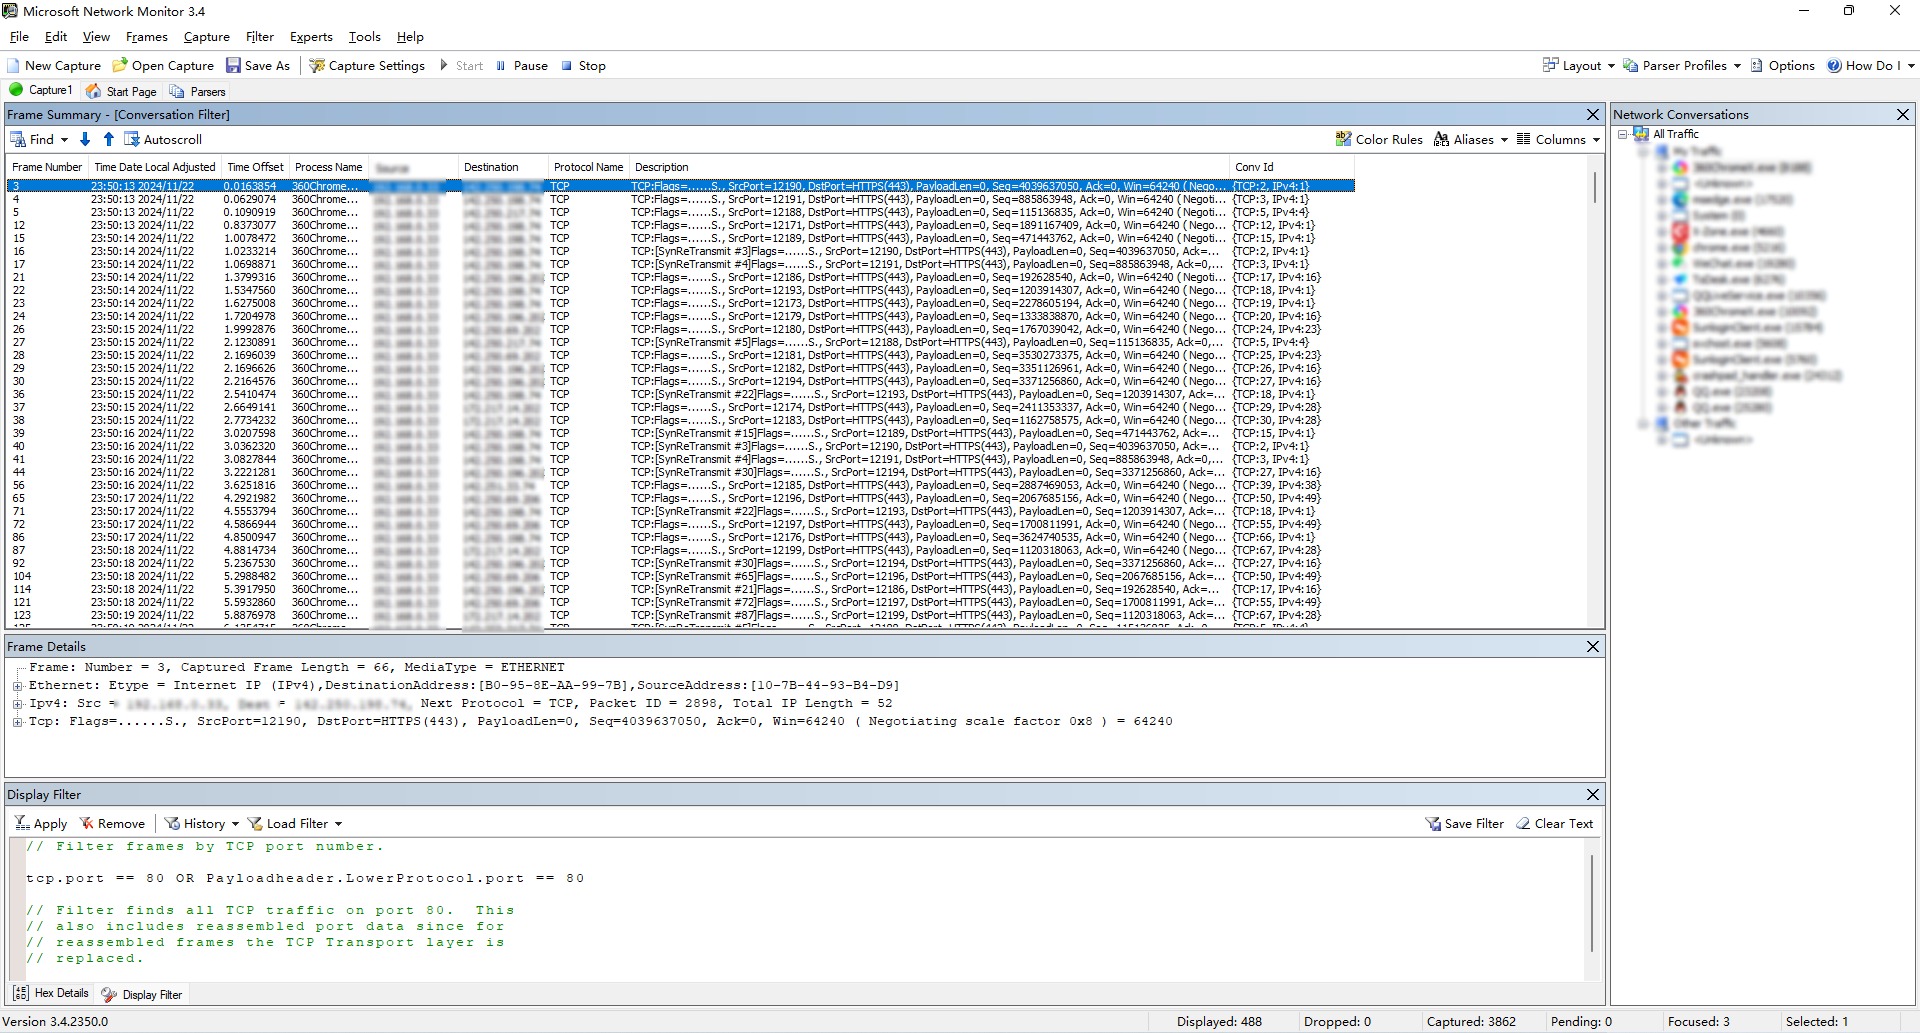Toggle Autoscroll in Frame Summary
The width and height of the screenshot is (1920, 1033).
click(162, 140)
